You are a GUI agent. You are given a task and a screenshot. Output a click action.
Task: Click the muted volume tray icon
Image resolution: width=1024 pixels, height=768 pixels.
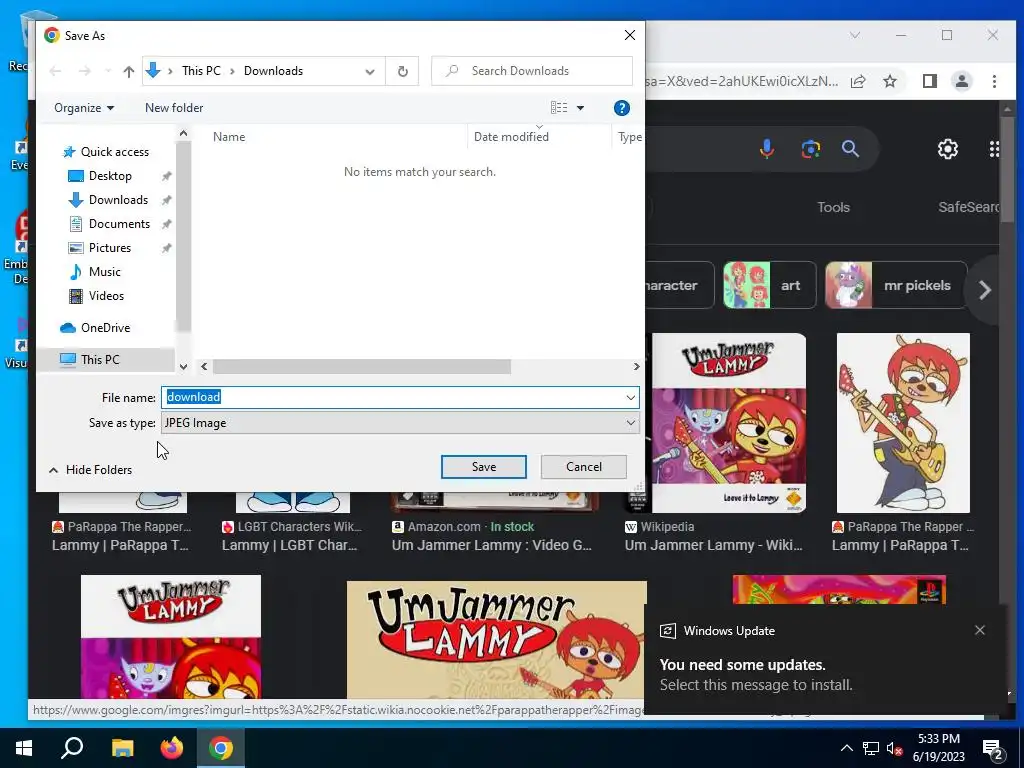click(895, 749)
